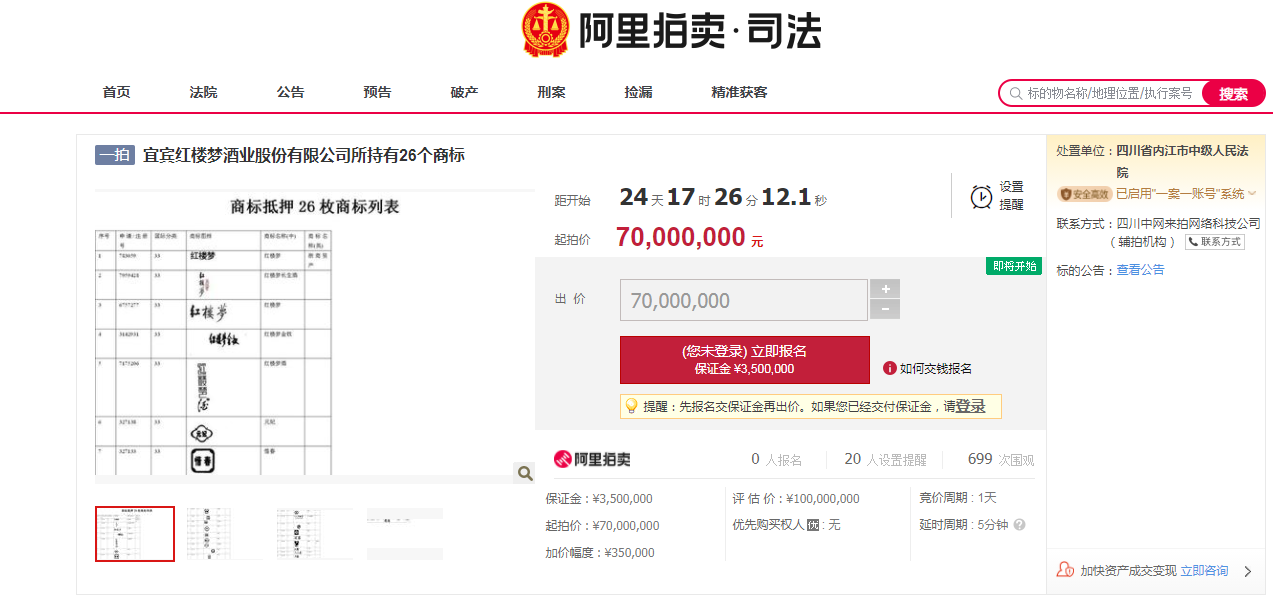Click the auction title 宜宾红楼梦酒业股份有限公司所持有26个商标
The height and width of the screenshot is (606, 1273).
pos(304,155)
